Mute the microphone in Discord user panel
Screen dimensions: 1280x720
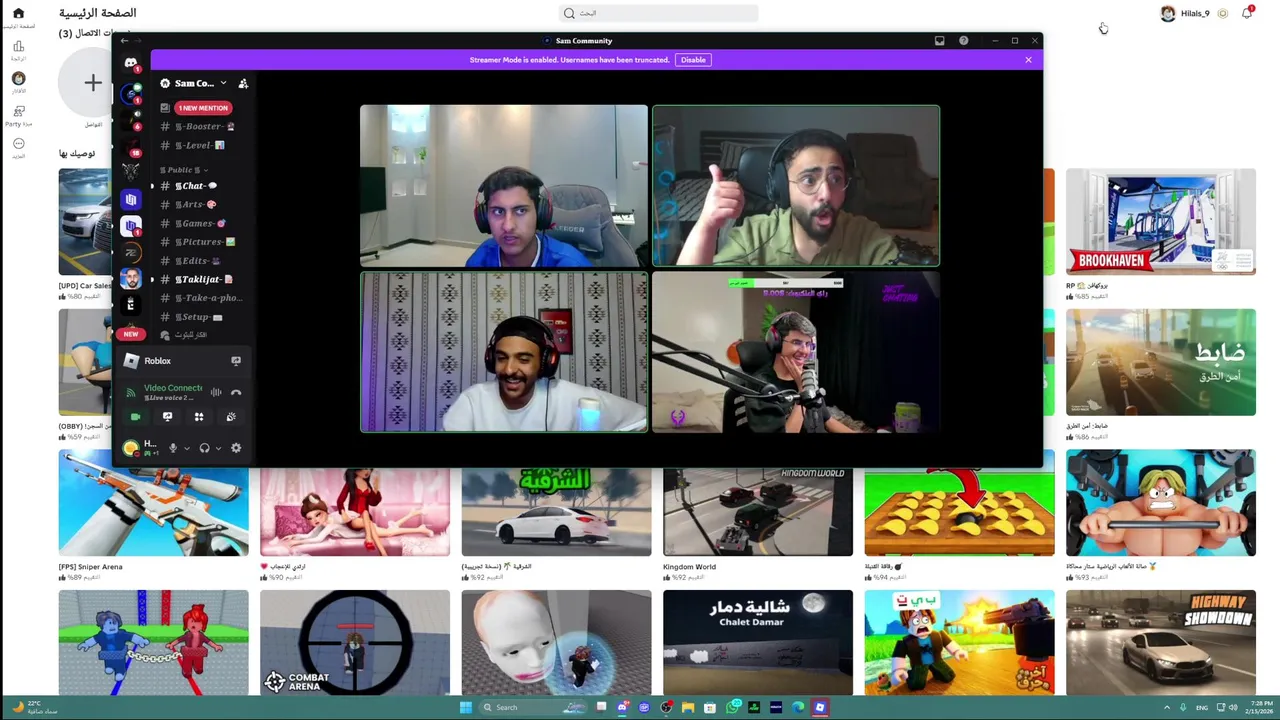coord(172,448)
